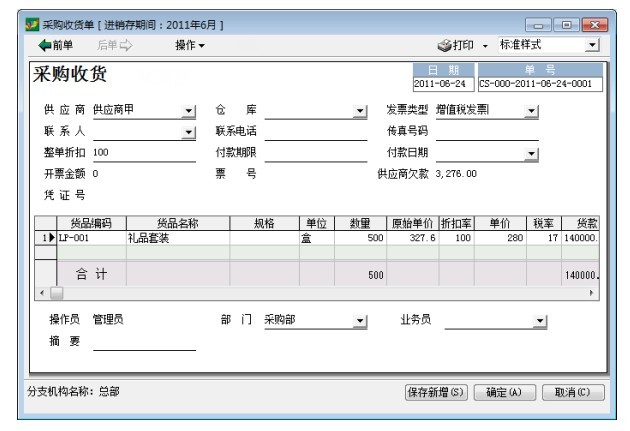The image size is (630, 431).
Task: Click quantity cell 500 in row 1
Action: pos(360,238)
